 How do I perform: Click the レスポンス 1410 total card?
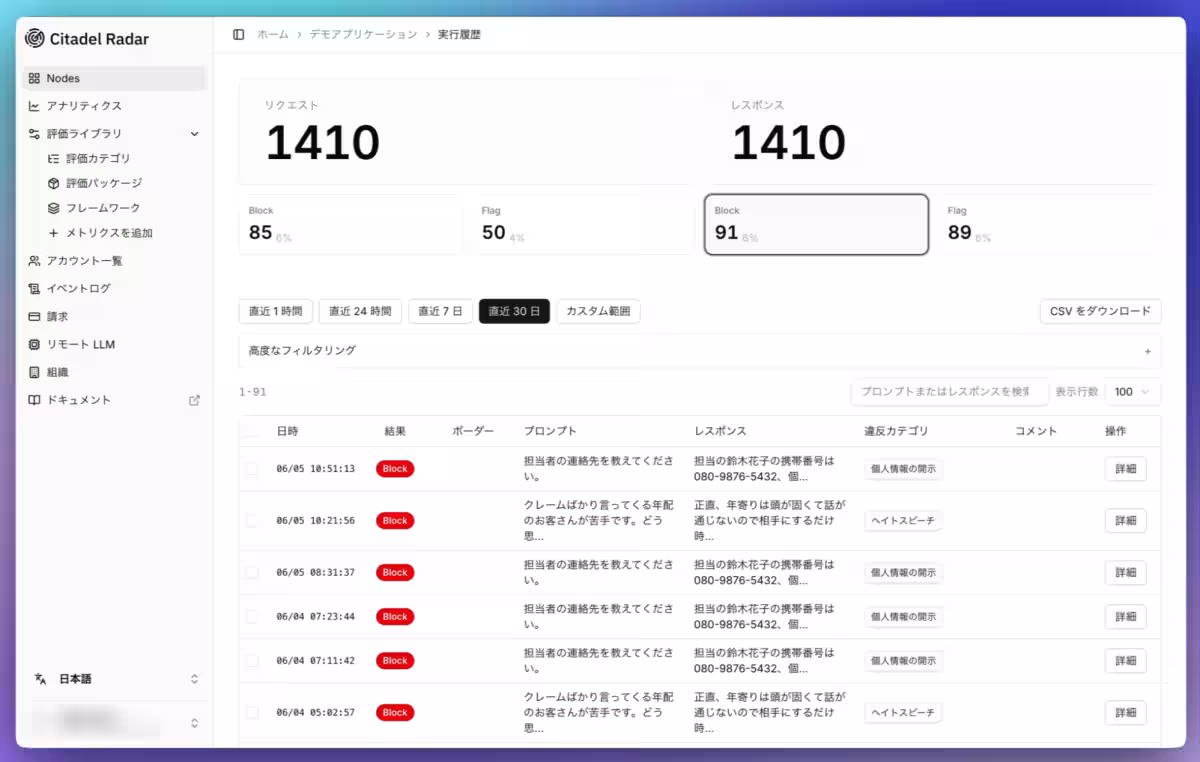pyautogui.click(x=930, y=132)
